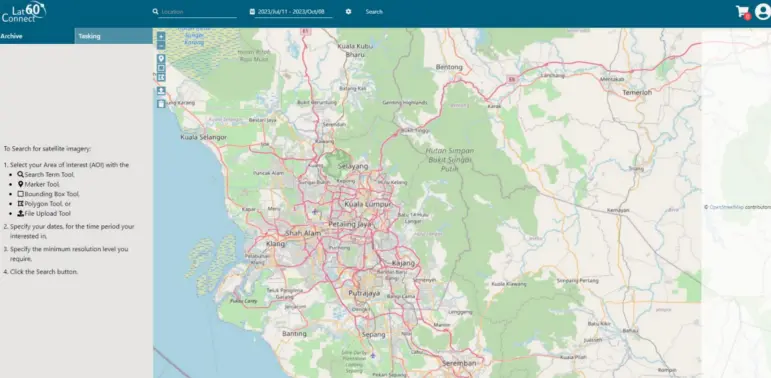771x378 pixels.
Task: Click the Search button in header
Action: 374,12
